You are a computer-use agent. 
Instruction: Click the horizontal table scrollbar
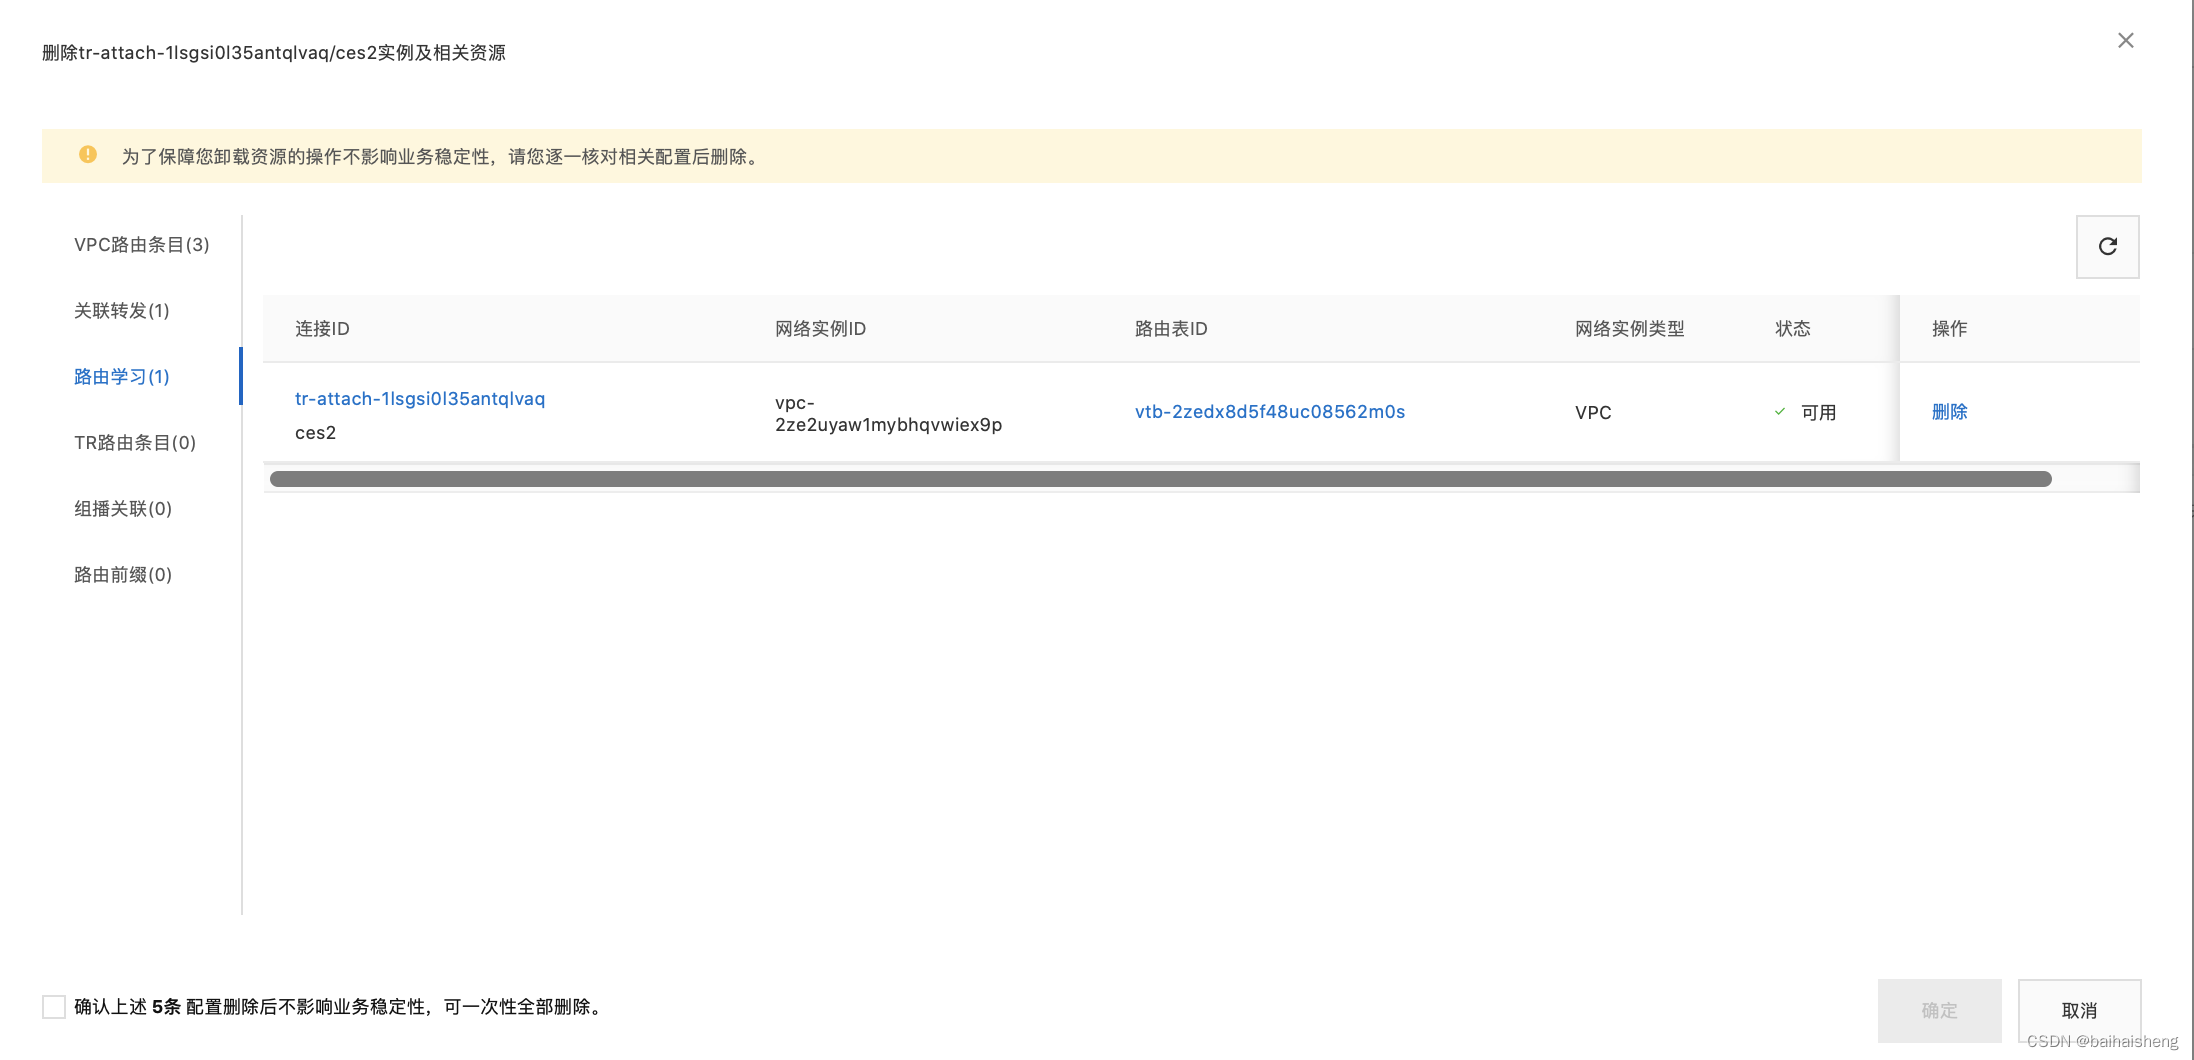[1160, 479]
